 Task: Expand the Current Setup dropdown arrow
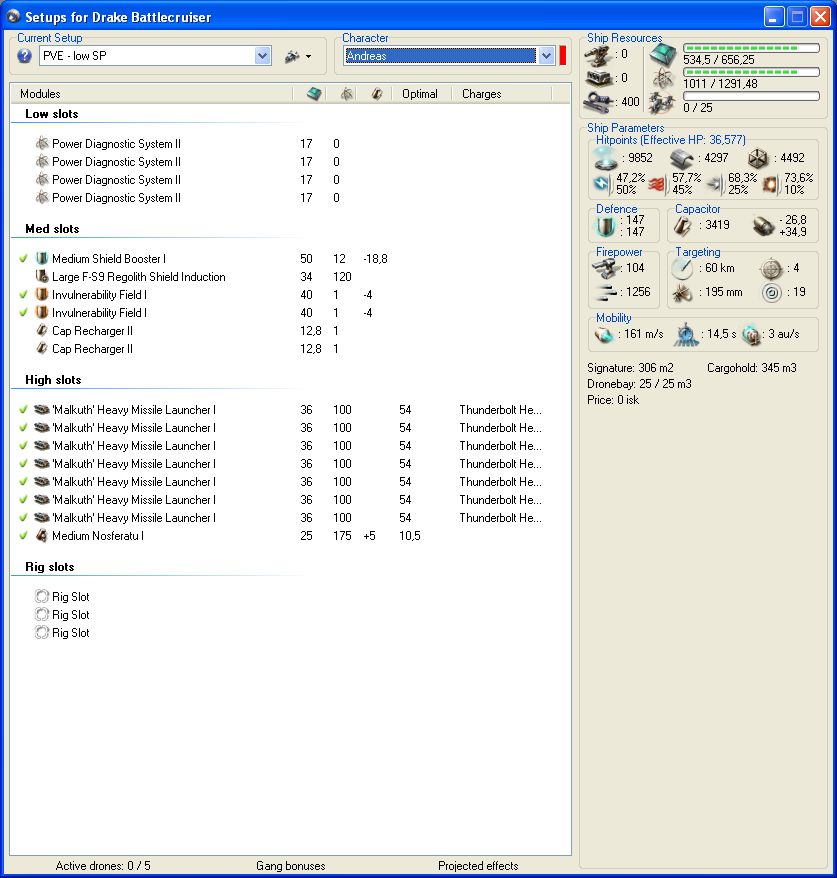tap(263, 56)
